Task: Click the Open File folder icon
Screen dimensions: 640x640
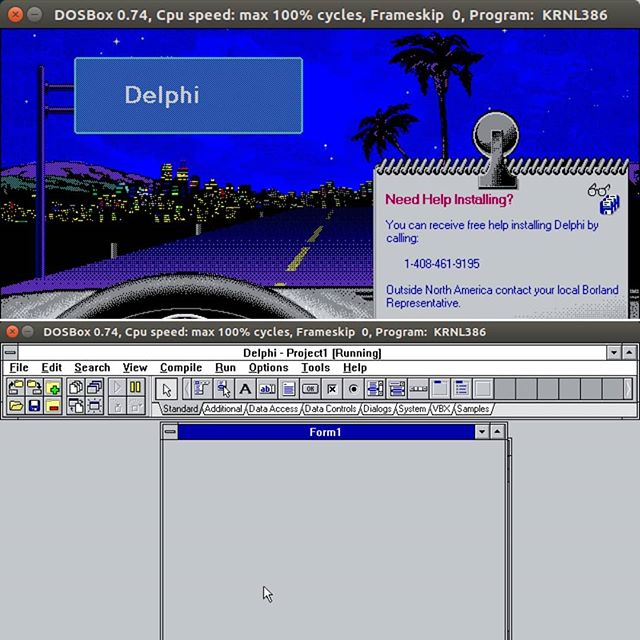Action: (16, 406)
